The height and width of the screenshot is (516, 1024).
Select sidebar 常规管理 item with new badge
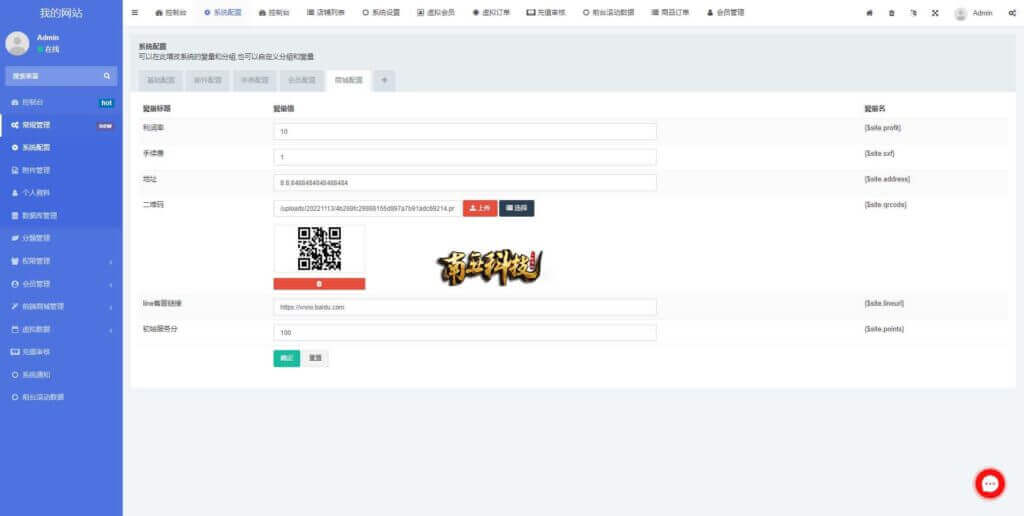click(x=61, y=125)
